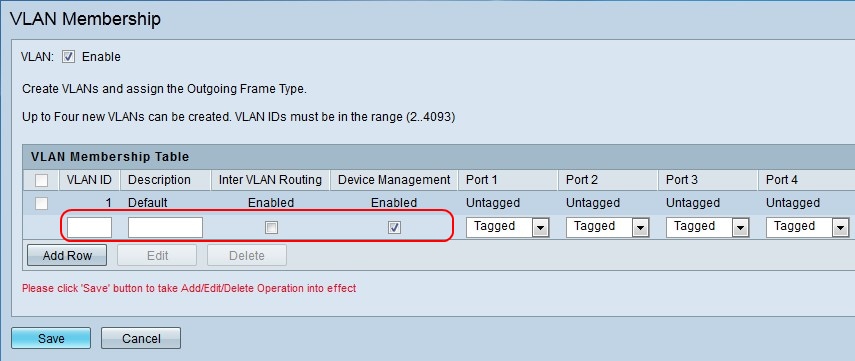Click the red 'Please click Save' notice
The height and width of the screenshot is (361, 855).
pyautogui.click(x=189, y=288)
